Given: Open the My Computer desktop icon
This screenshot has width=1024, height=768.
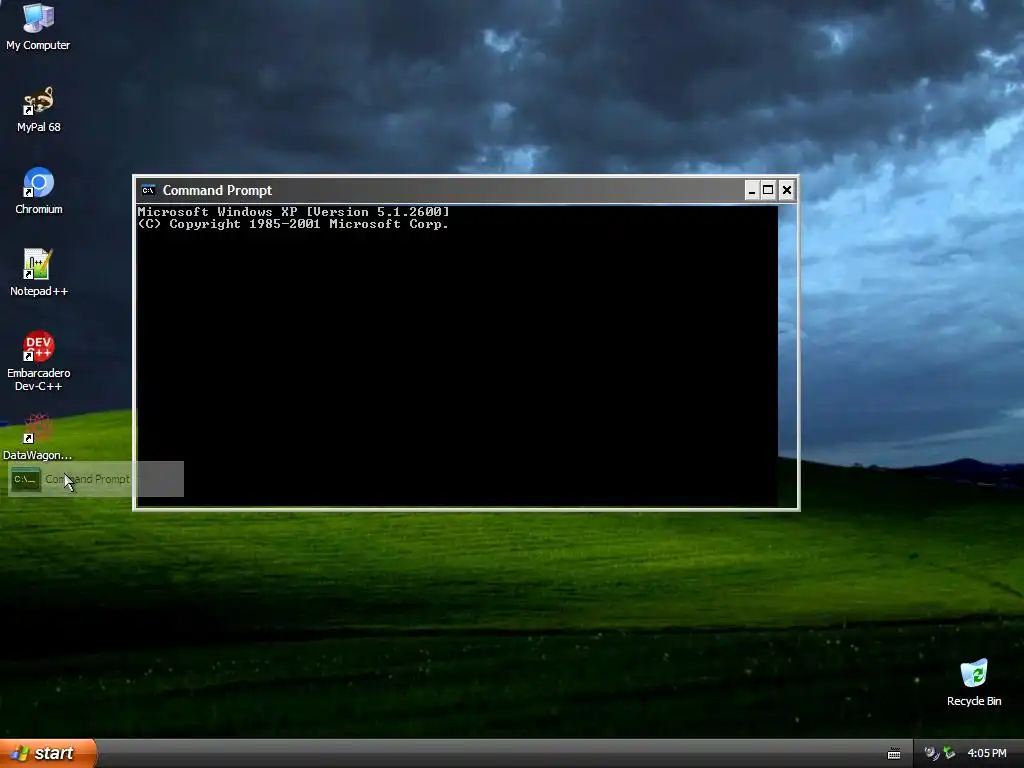Looking at the screenshot, I should click(x=38, y=26).
